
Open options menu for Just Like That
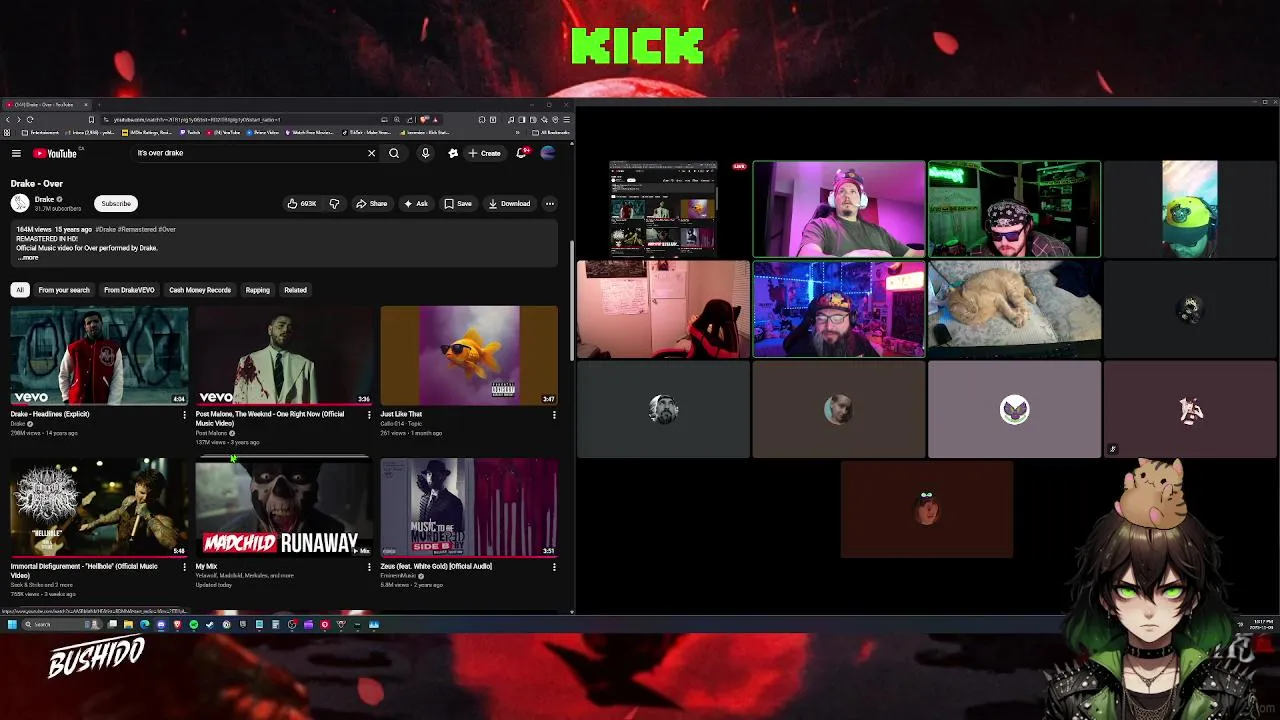(554, 414)
